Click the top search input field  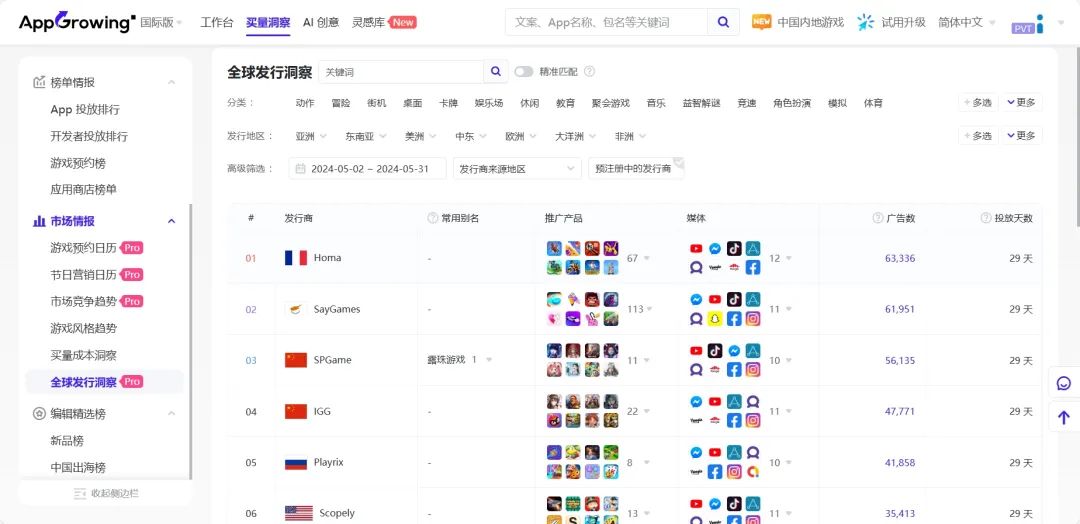click(606, 22)
